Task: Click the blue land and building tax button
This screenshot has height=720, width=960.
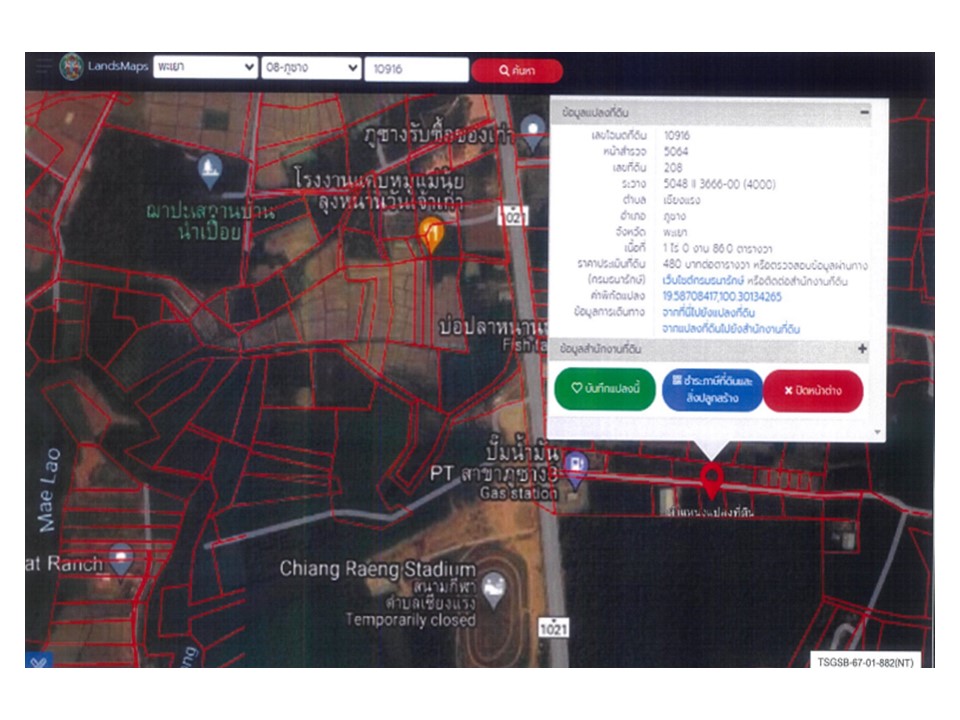Action: click(x=712, y=390)
